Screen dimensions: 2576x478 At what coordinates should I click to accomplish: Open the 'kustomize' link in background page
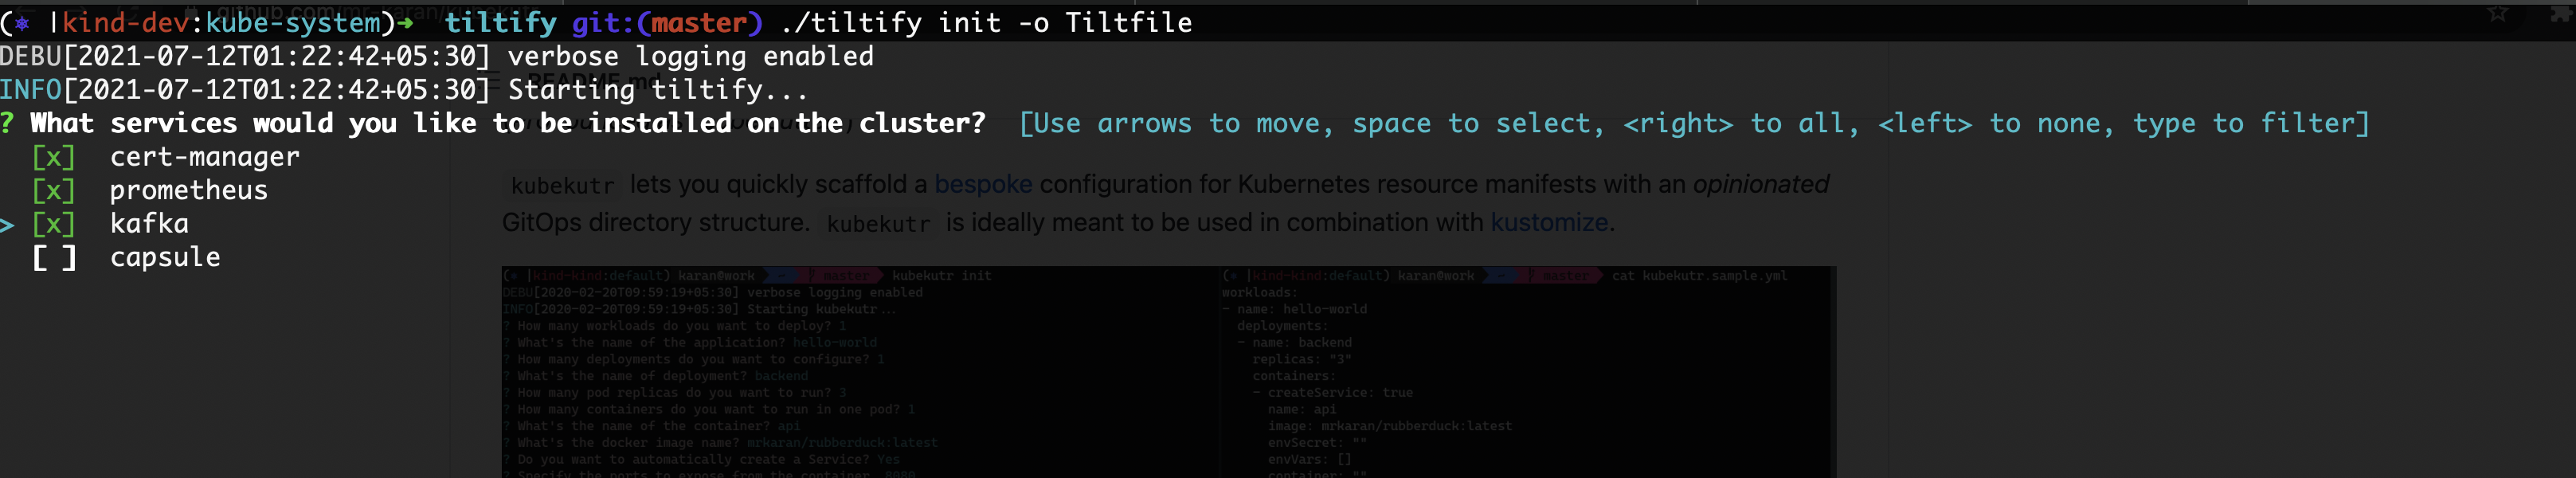pos(1548,222)
